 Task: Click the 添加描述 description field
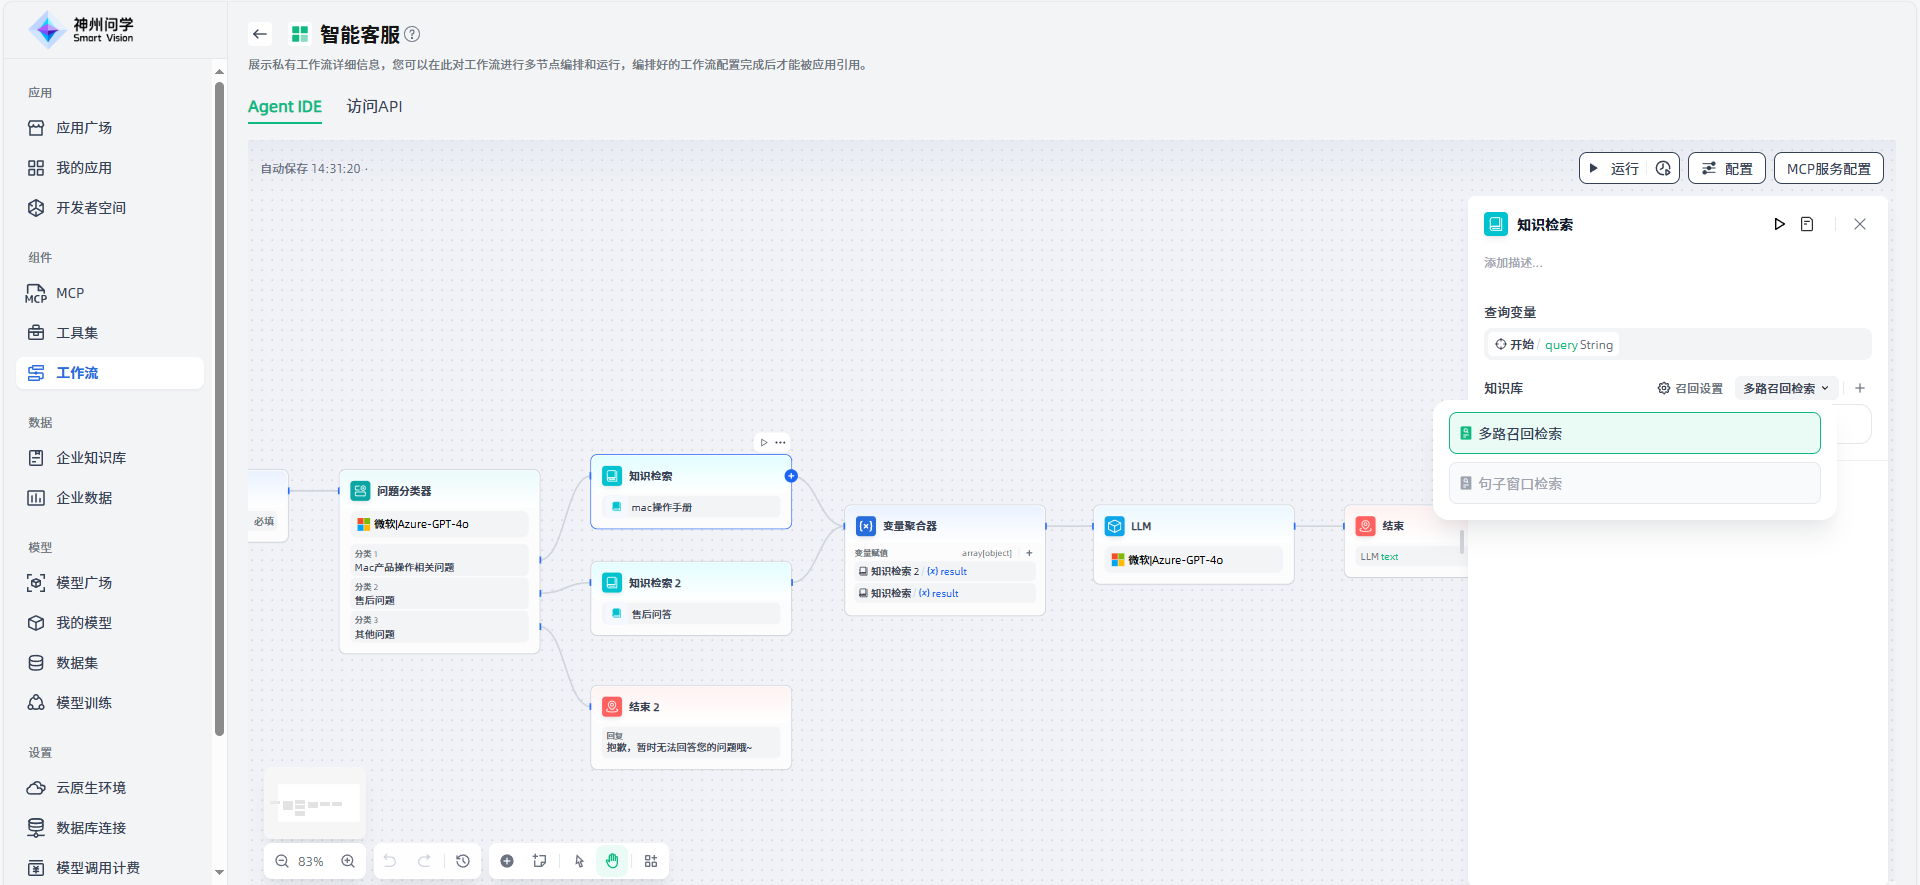coord(1513,263)
